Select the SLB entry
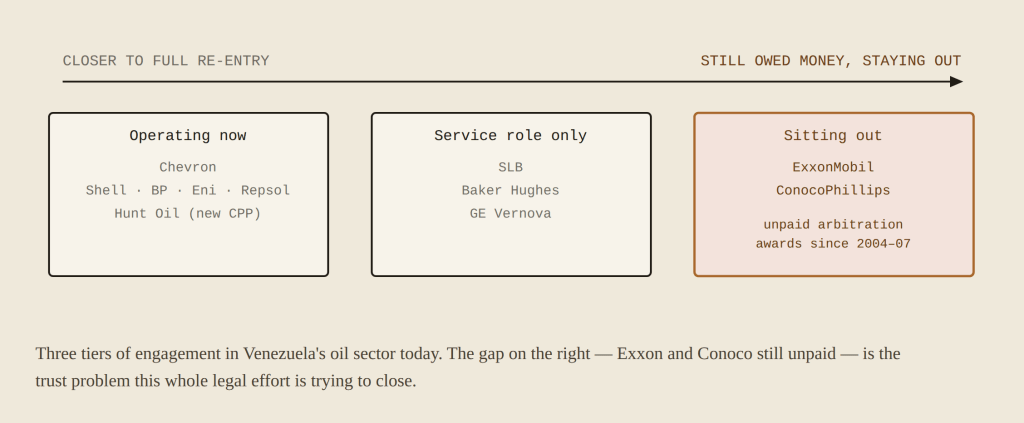 (511, 167)
